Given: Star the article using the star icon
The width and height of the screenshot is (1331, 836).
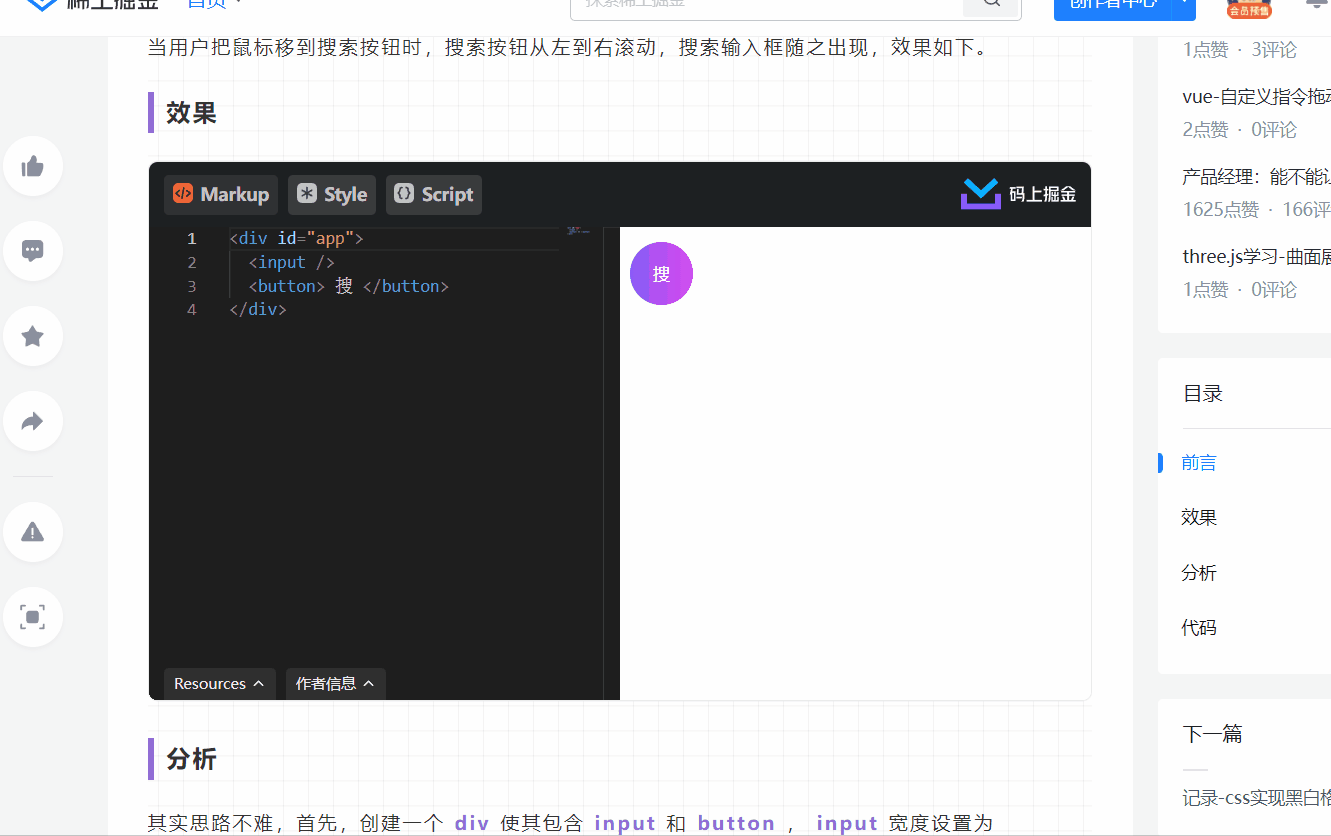Looking at the screenshot, I should (x=33, y=336).
